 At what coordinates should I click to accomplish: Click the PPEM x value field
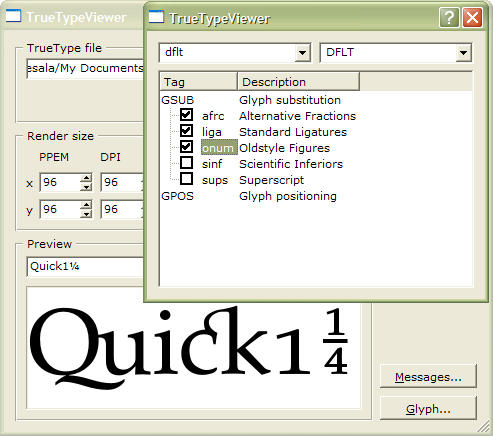(60, 182)
